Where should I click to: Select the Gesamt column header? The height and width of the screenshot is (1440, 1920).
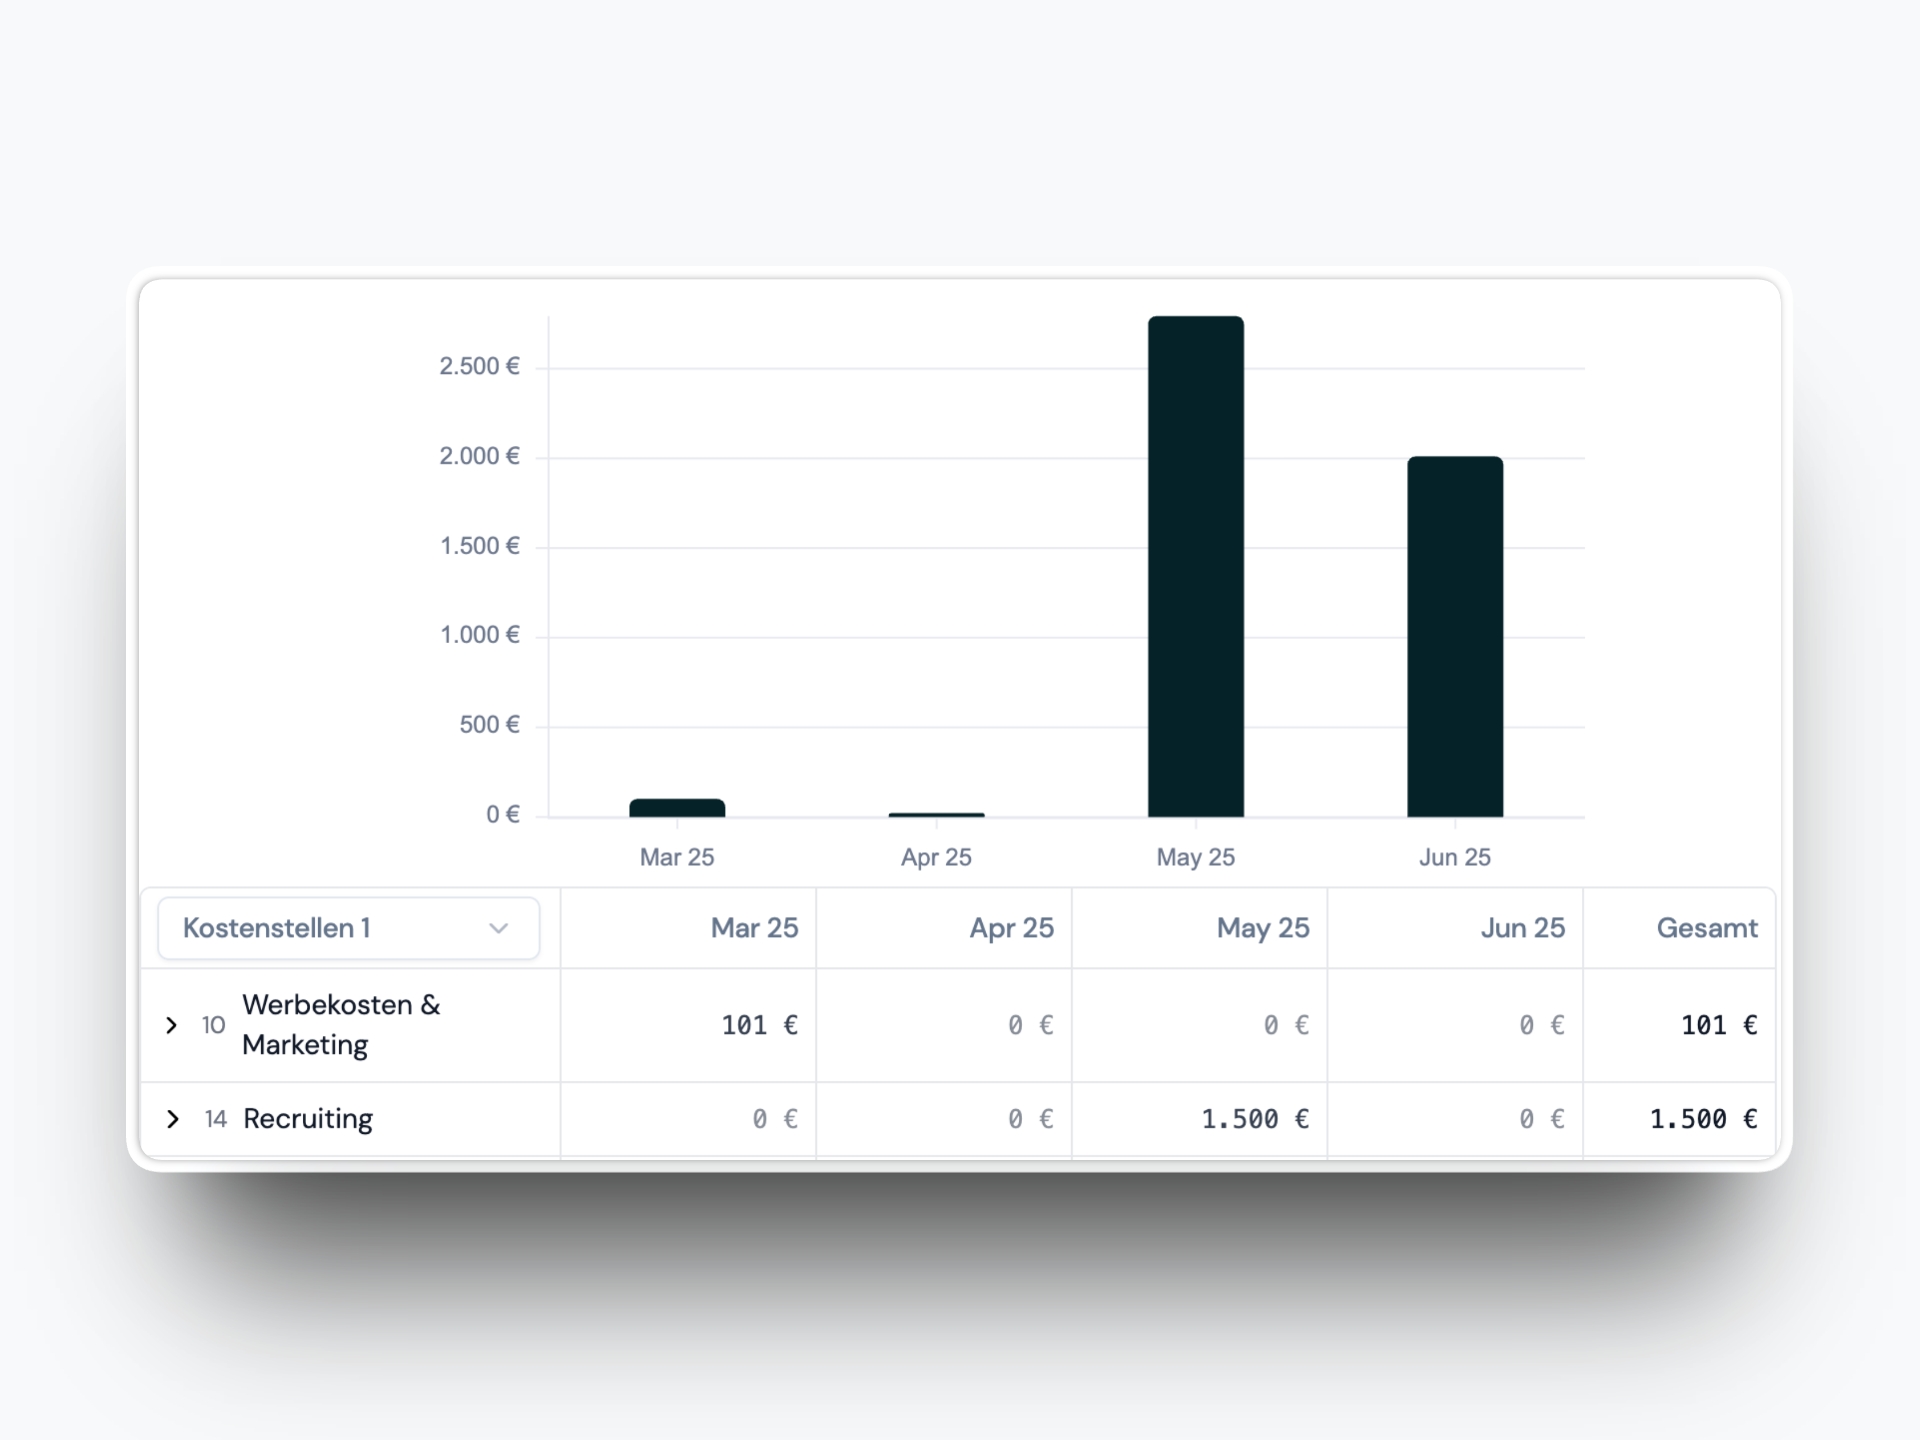point(1708,928)
